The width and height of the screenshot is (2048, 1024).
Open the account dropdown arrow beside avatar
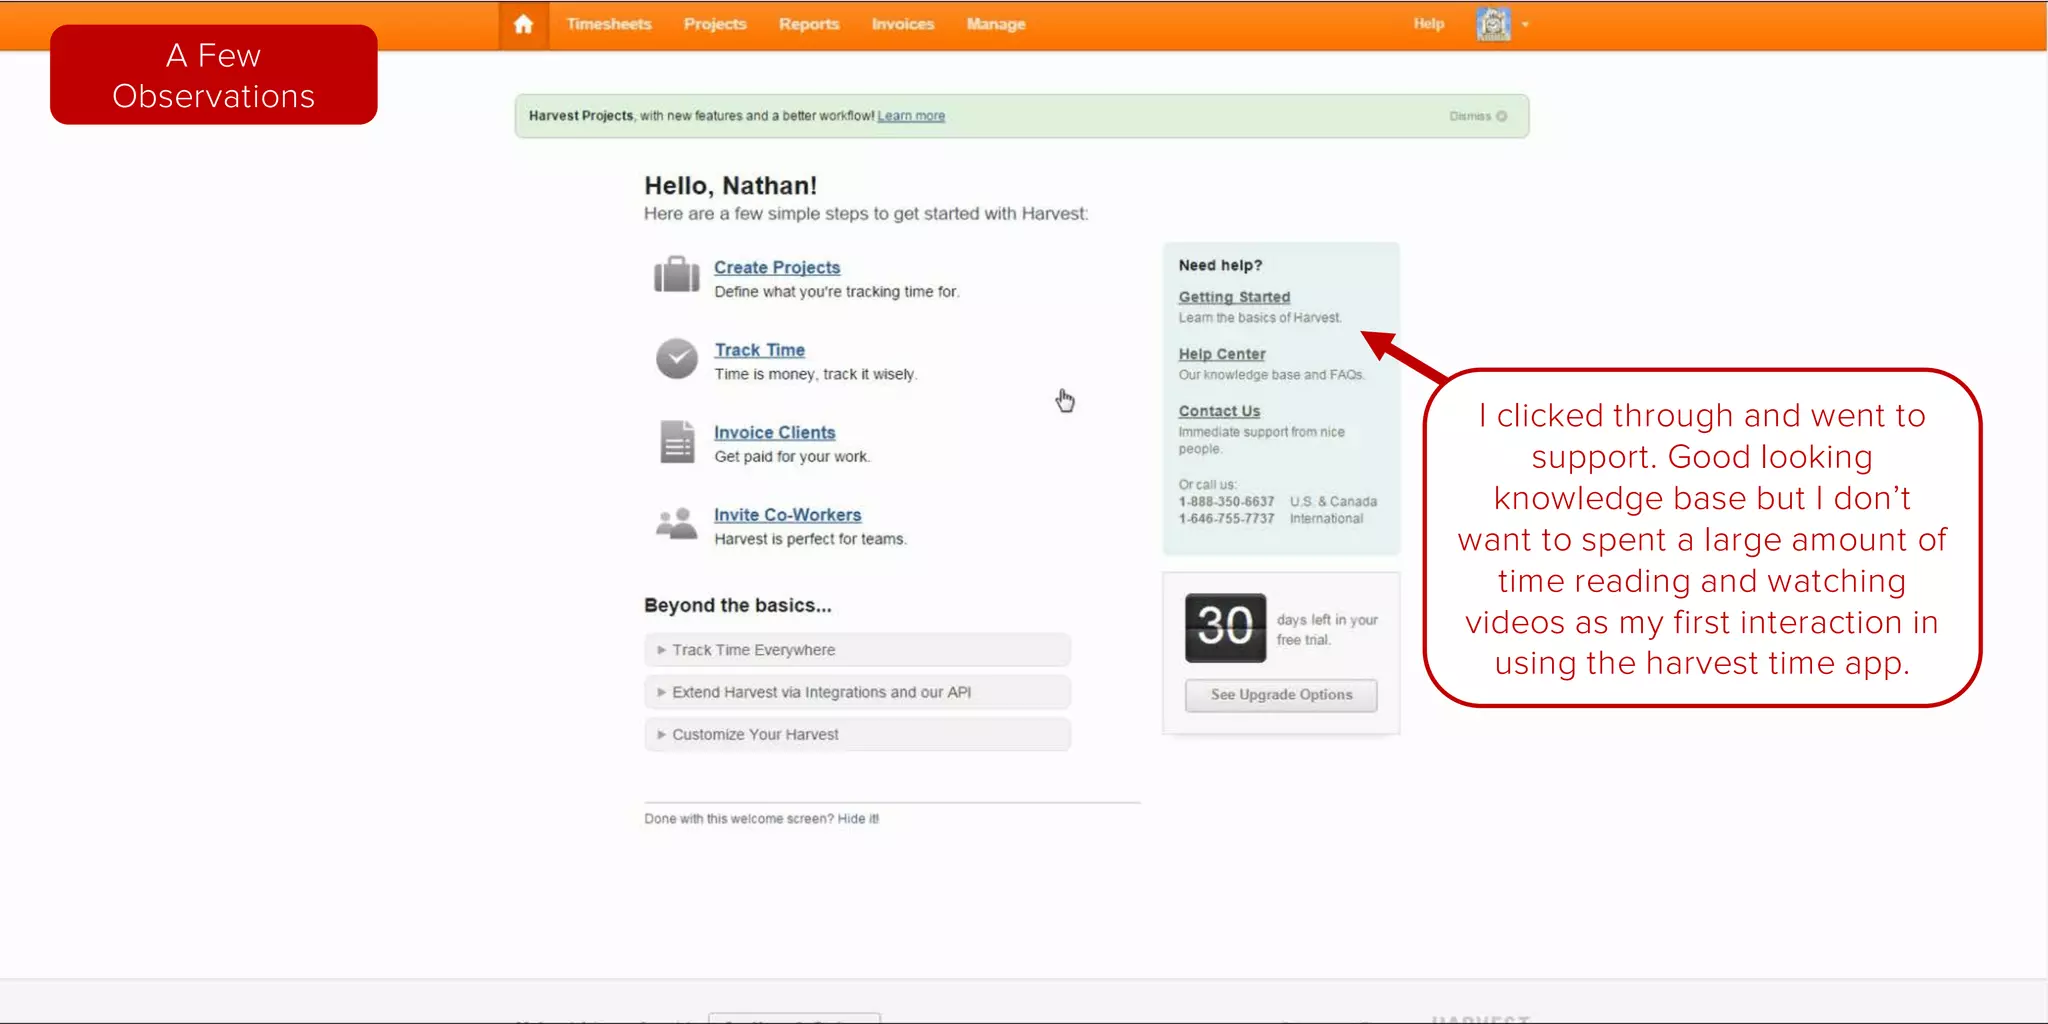pos(1525,24)
